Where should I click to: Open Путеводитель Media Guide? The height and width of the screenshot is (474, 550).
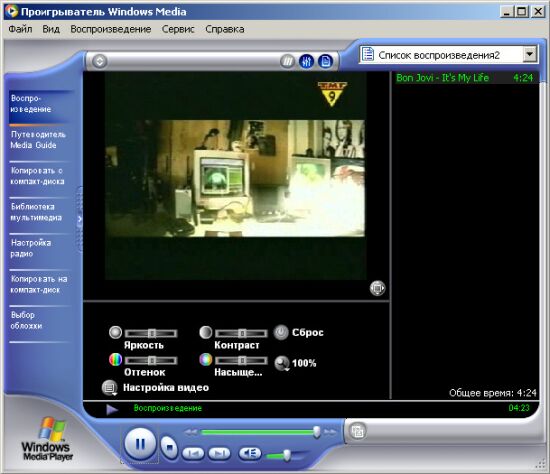39,140
